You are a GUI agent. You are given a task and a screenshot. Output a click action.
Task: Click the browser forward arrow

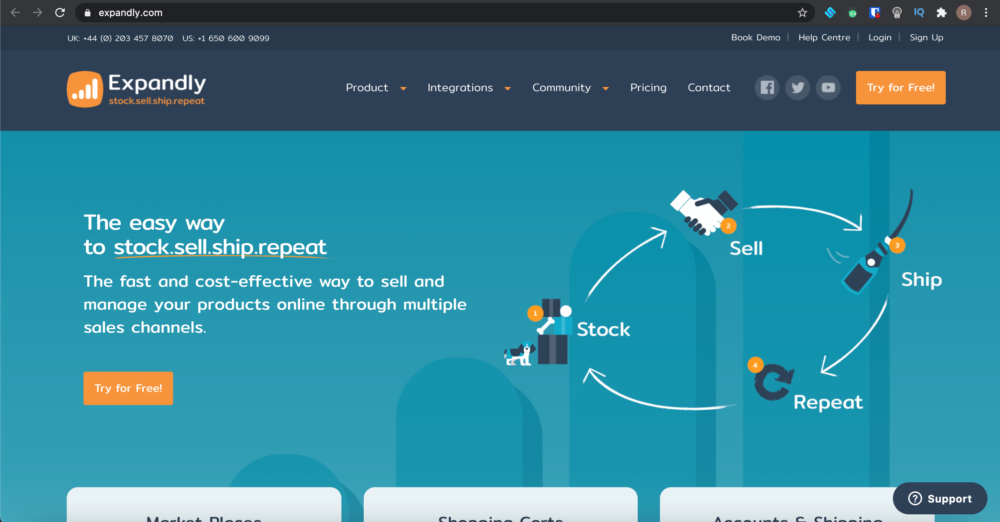point(38,12)
